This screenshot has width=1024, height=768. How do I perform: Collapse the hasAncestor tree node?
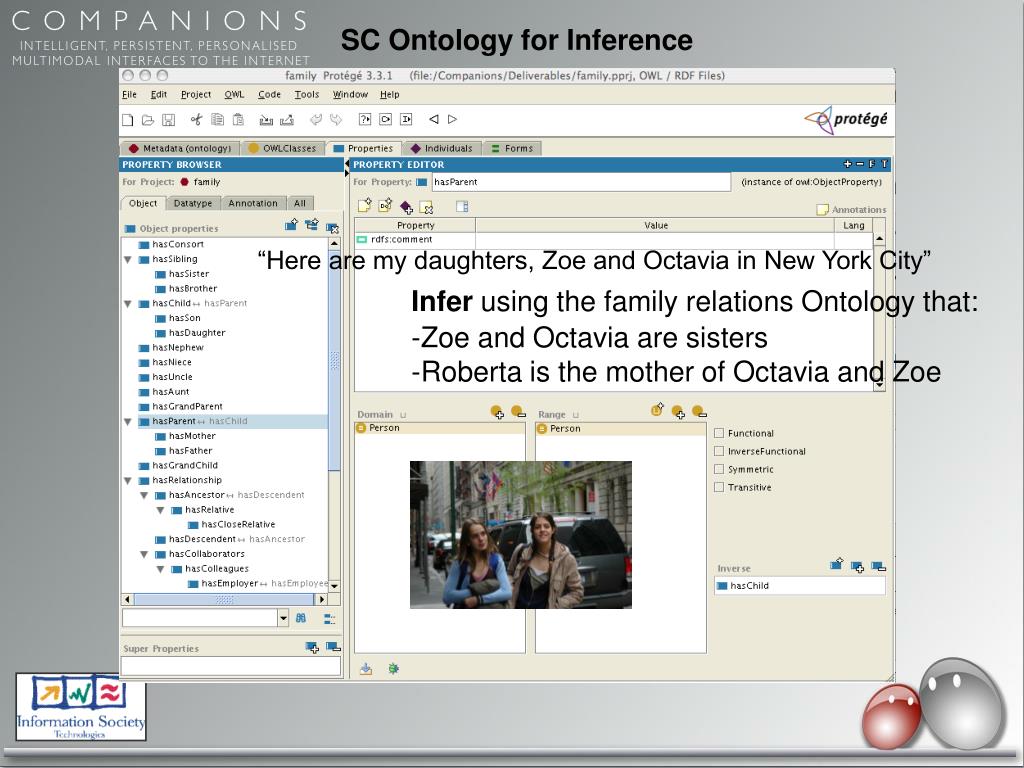[x=144, y=496]
